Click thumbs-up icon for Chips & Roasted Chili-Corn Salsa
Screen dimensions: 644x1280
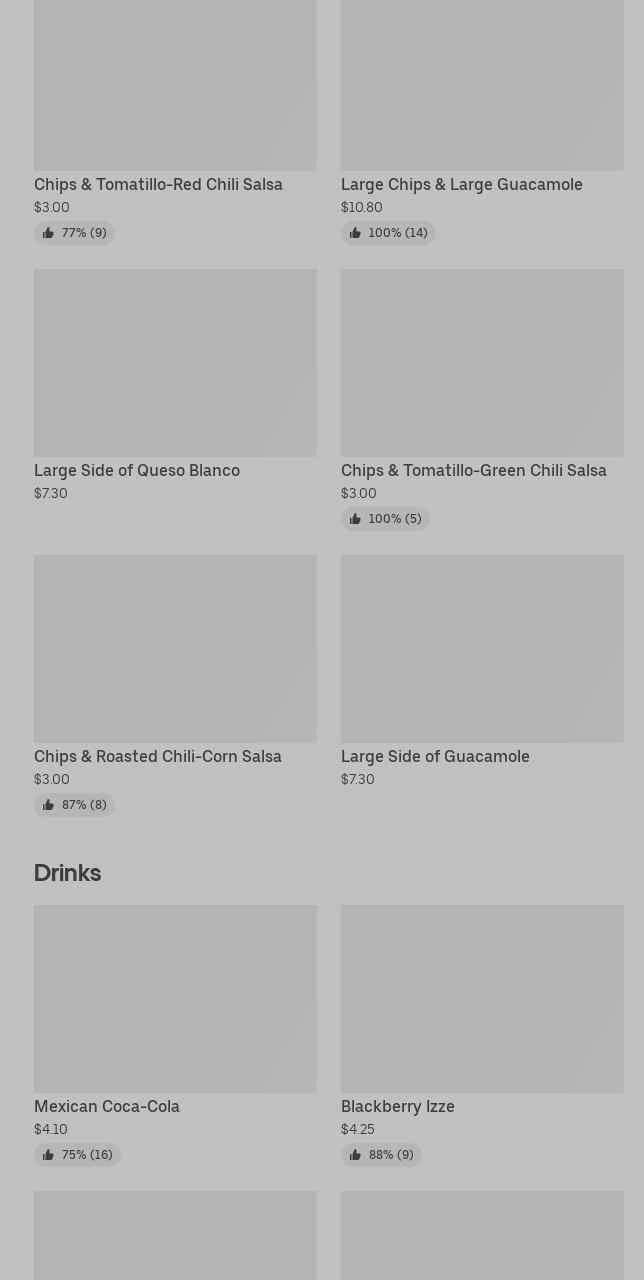(x=48, y=805)
